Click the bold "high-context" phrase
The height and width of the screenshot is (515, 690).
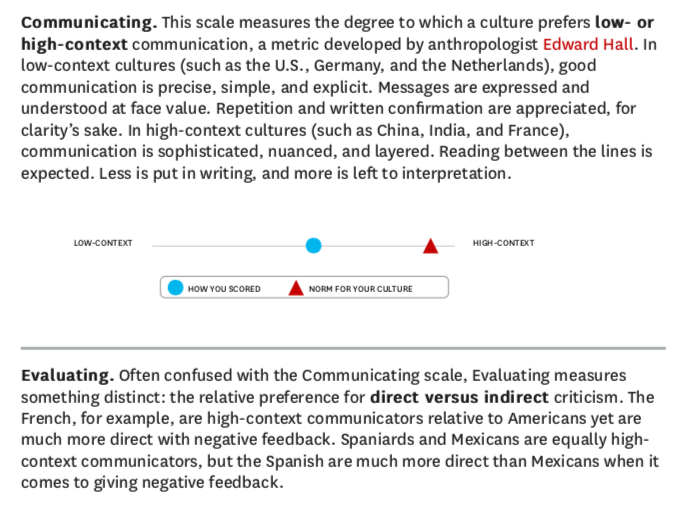[x=74, y=44]
